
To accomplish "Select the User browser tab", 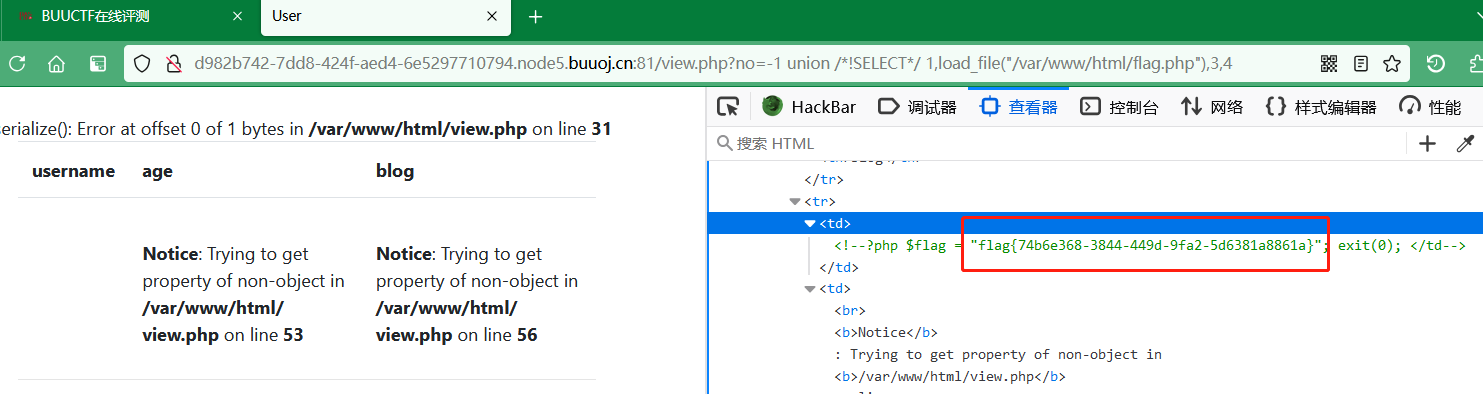I will coord(387,16).
